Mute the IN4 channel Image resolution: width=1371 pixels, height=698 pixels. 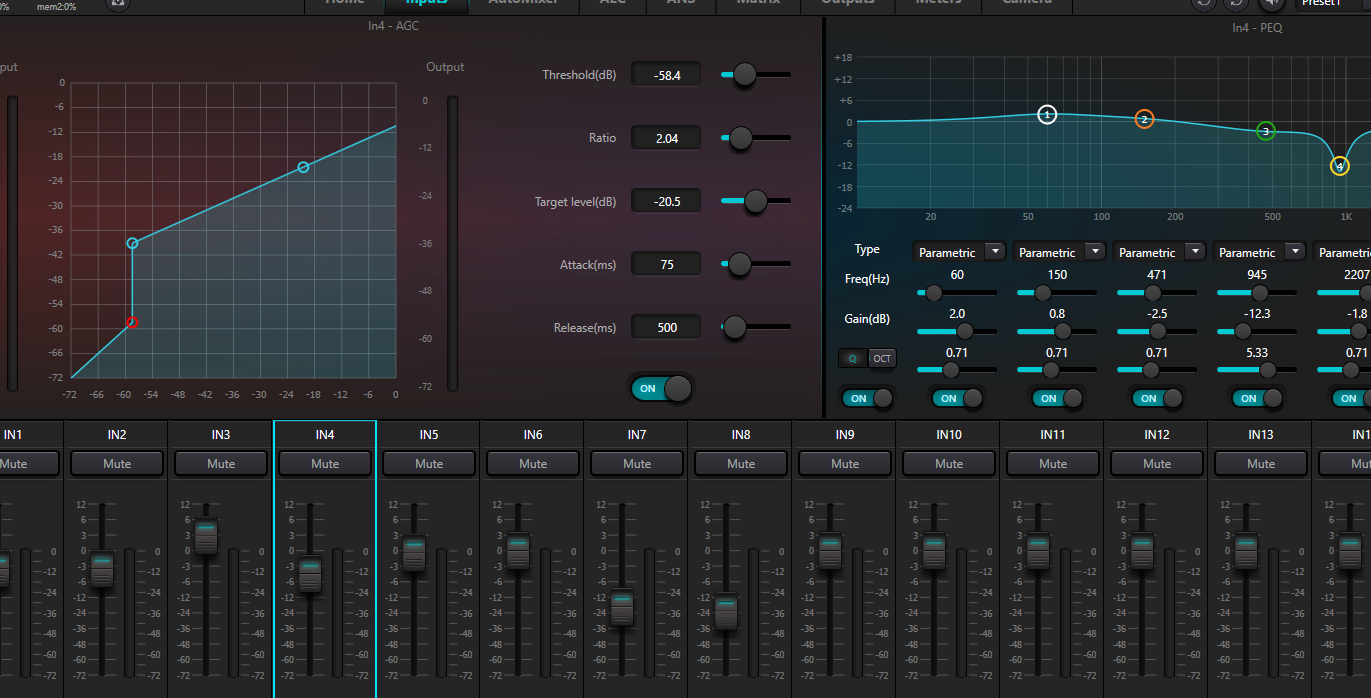pyautogui.click(x=325, y=464)
